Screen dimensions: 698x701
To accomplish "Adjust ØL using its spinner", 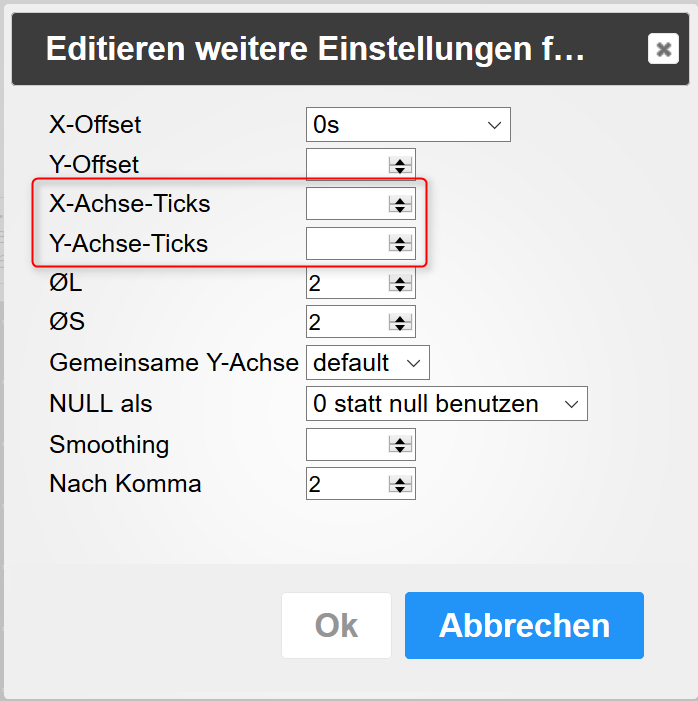I will coord(400,284).
